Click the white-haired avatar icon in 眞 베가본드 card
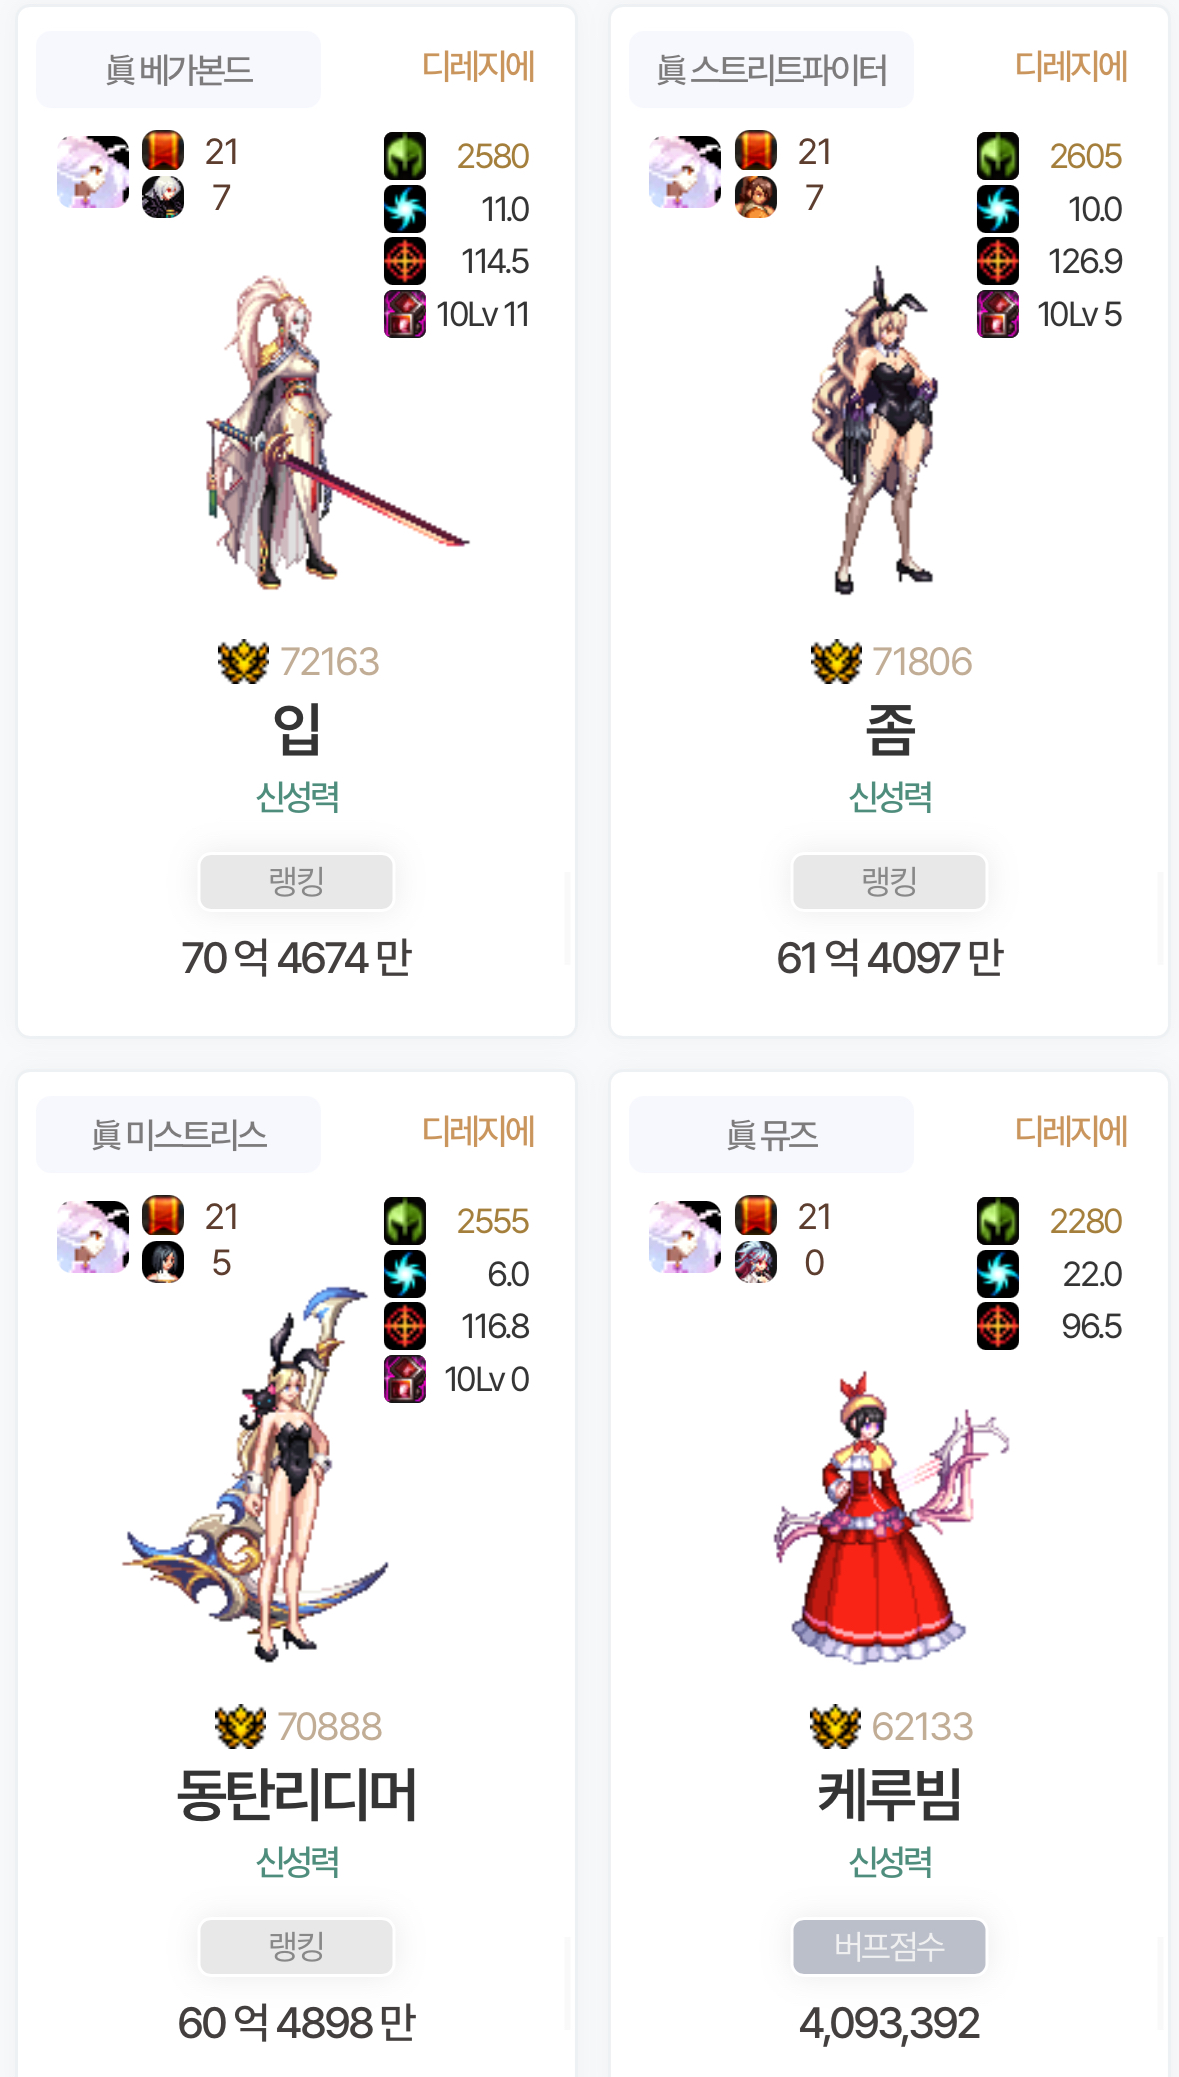Viewport: 1179px width, 2077px height. 93,172
